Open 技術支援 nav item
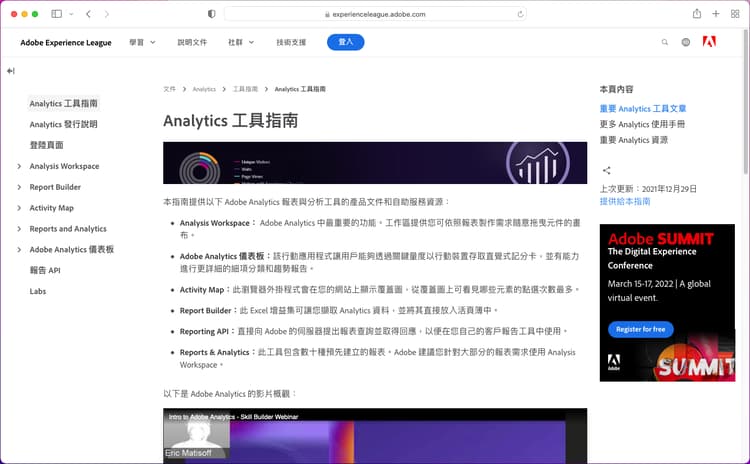The height and width of the screenshot is (464, 750). click(291, 42)
